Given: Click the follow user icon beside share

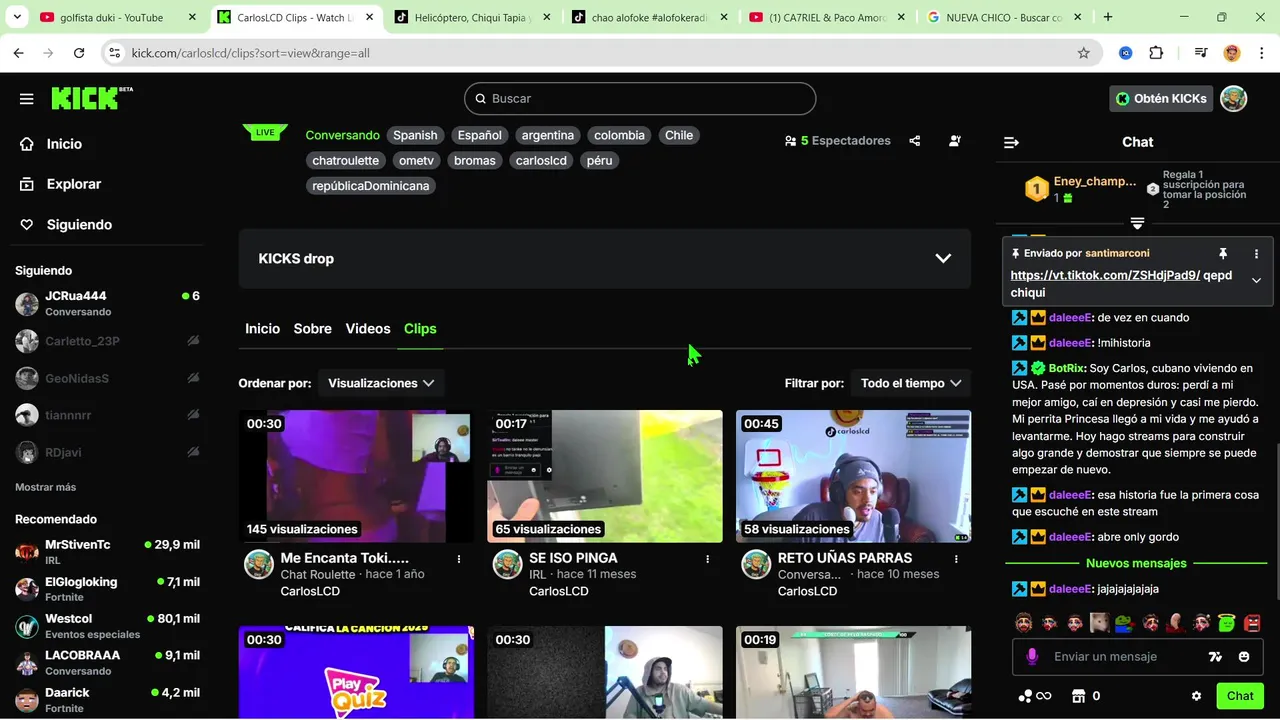Looking at the screenshot, I should [x=955, y=141].
